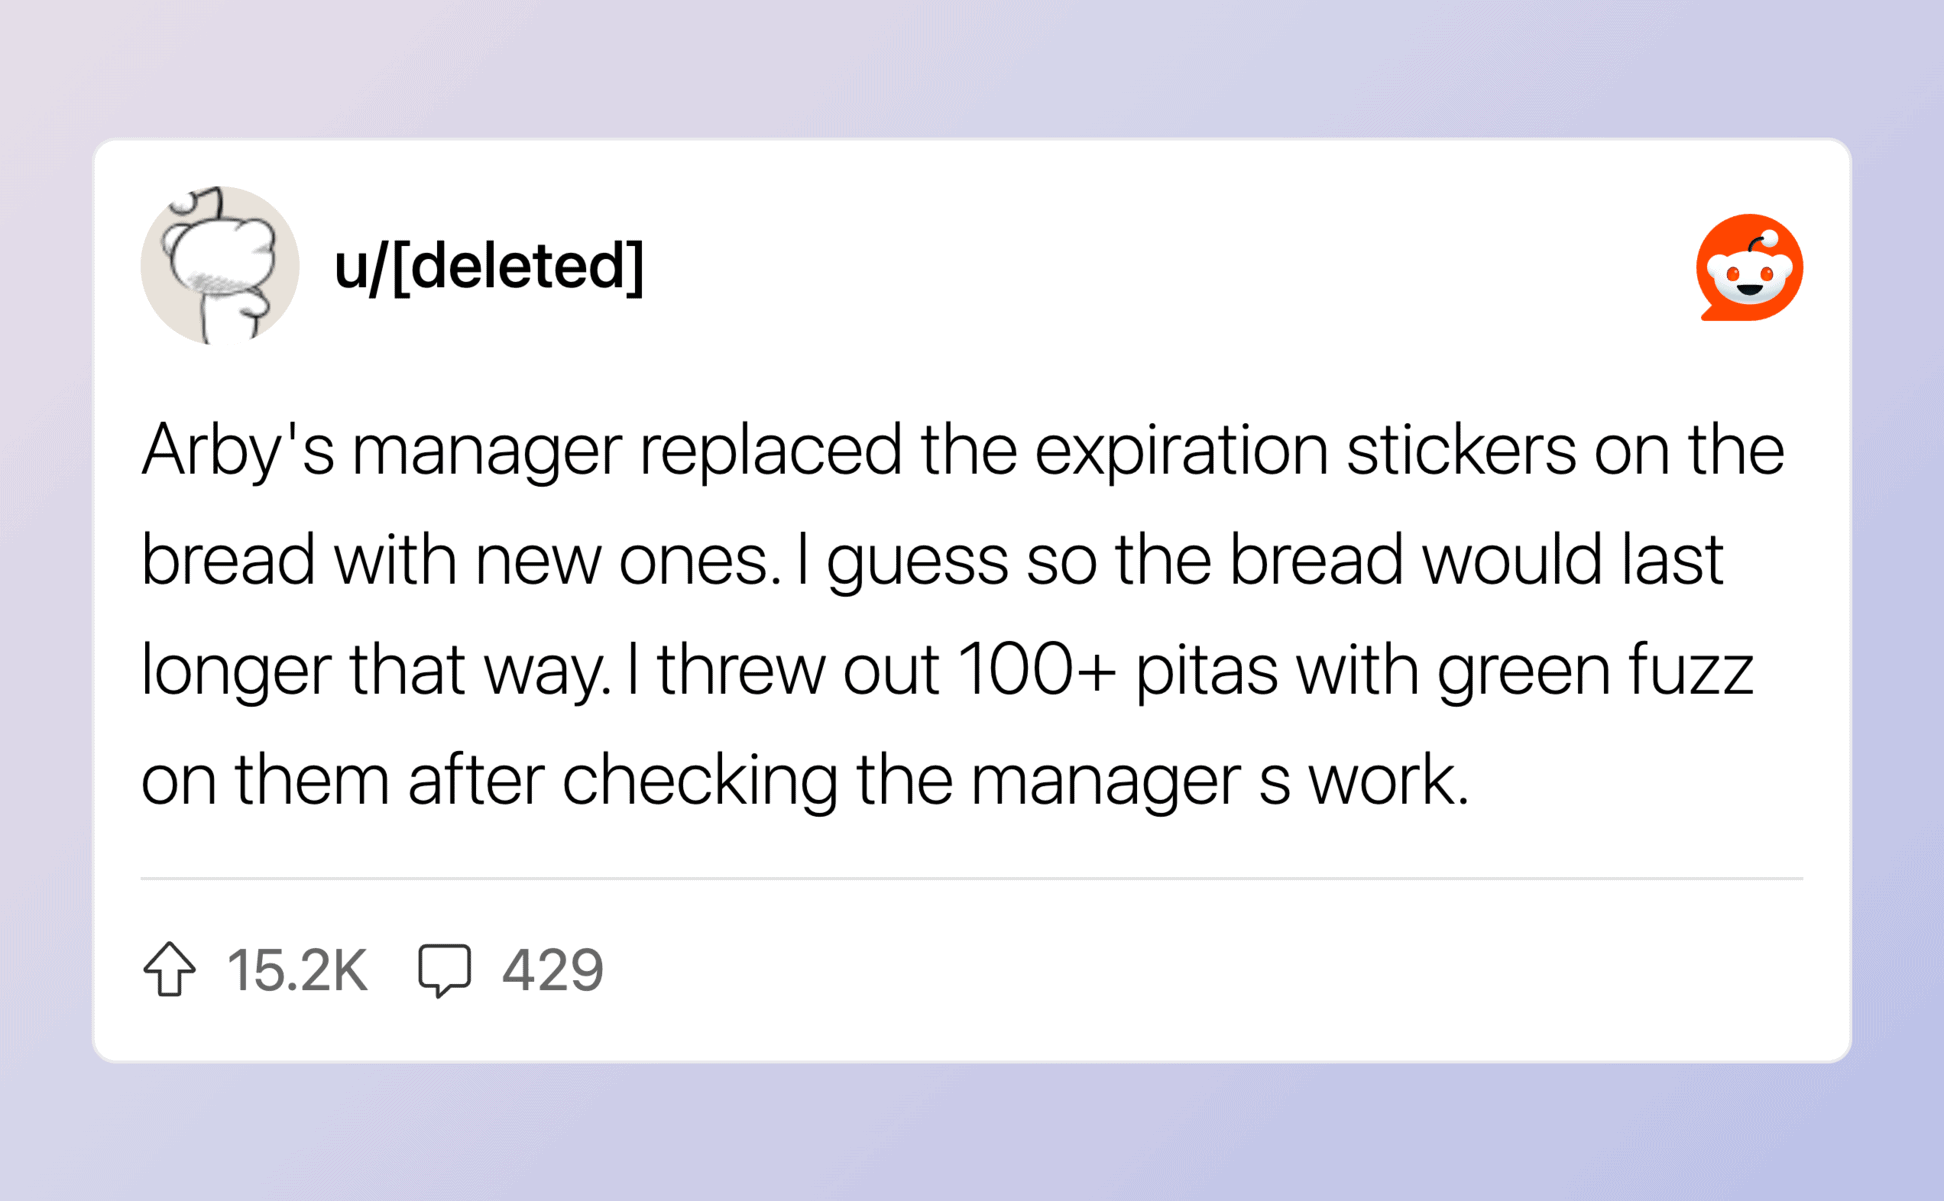Click the comment bubble icon
This screenshot has height=1201, width=1944.
click(x=444, y=969)
